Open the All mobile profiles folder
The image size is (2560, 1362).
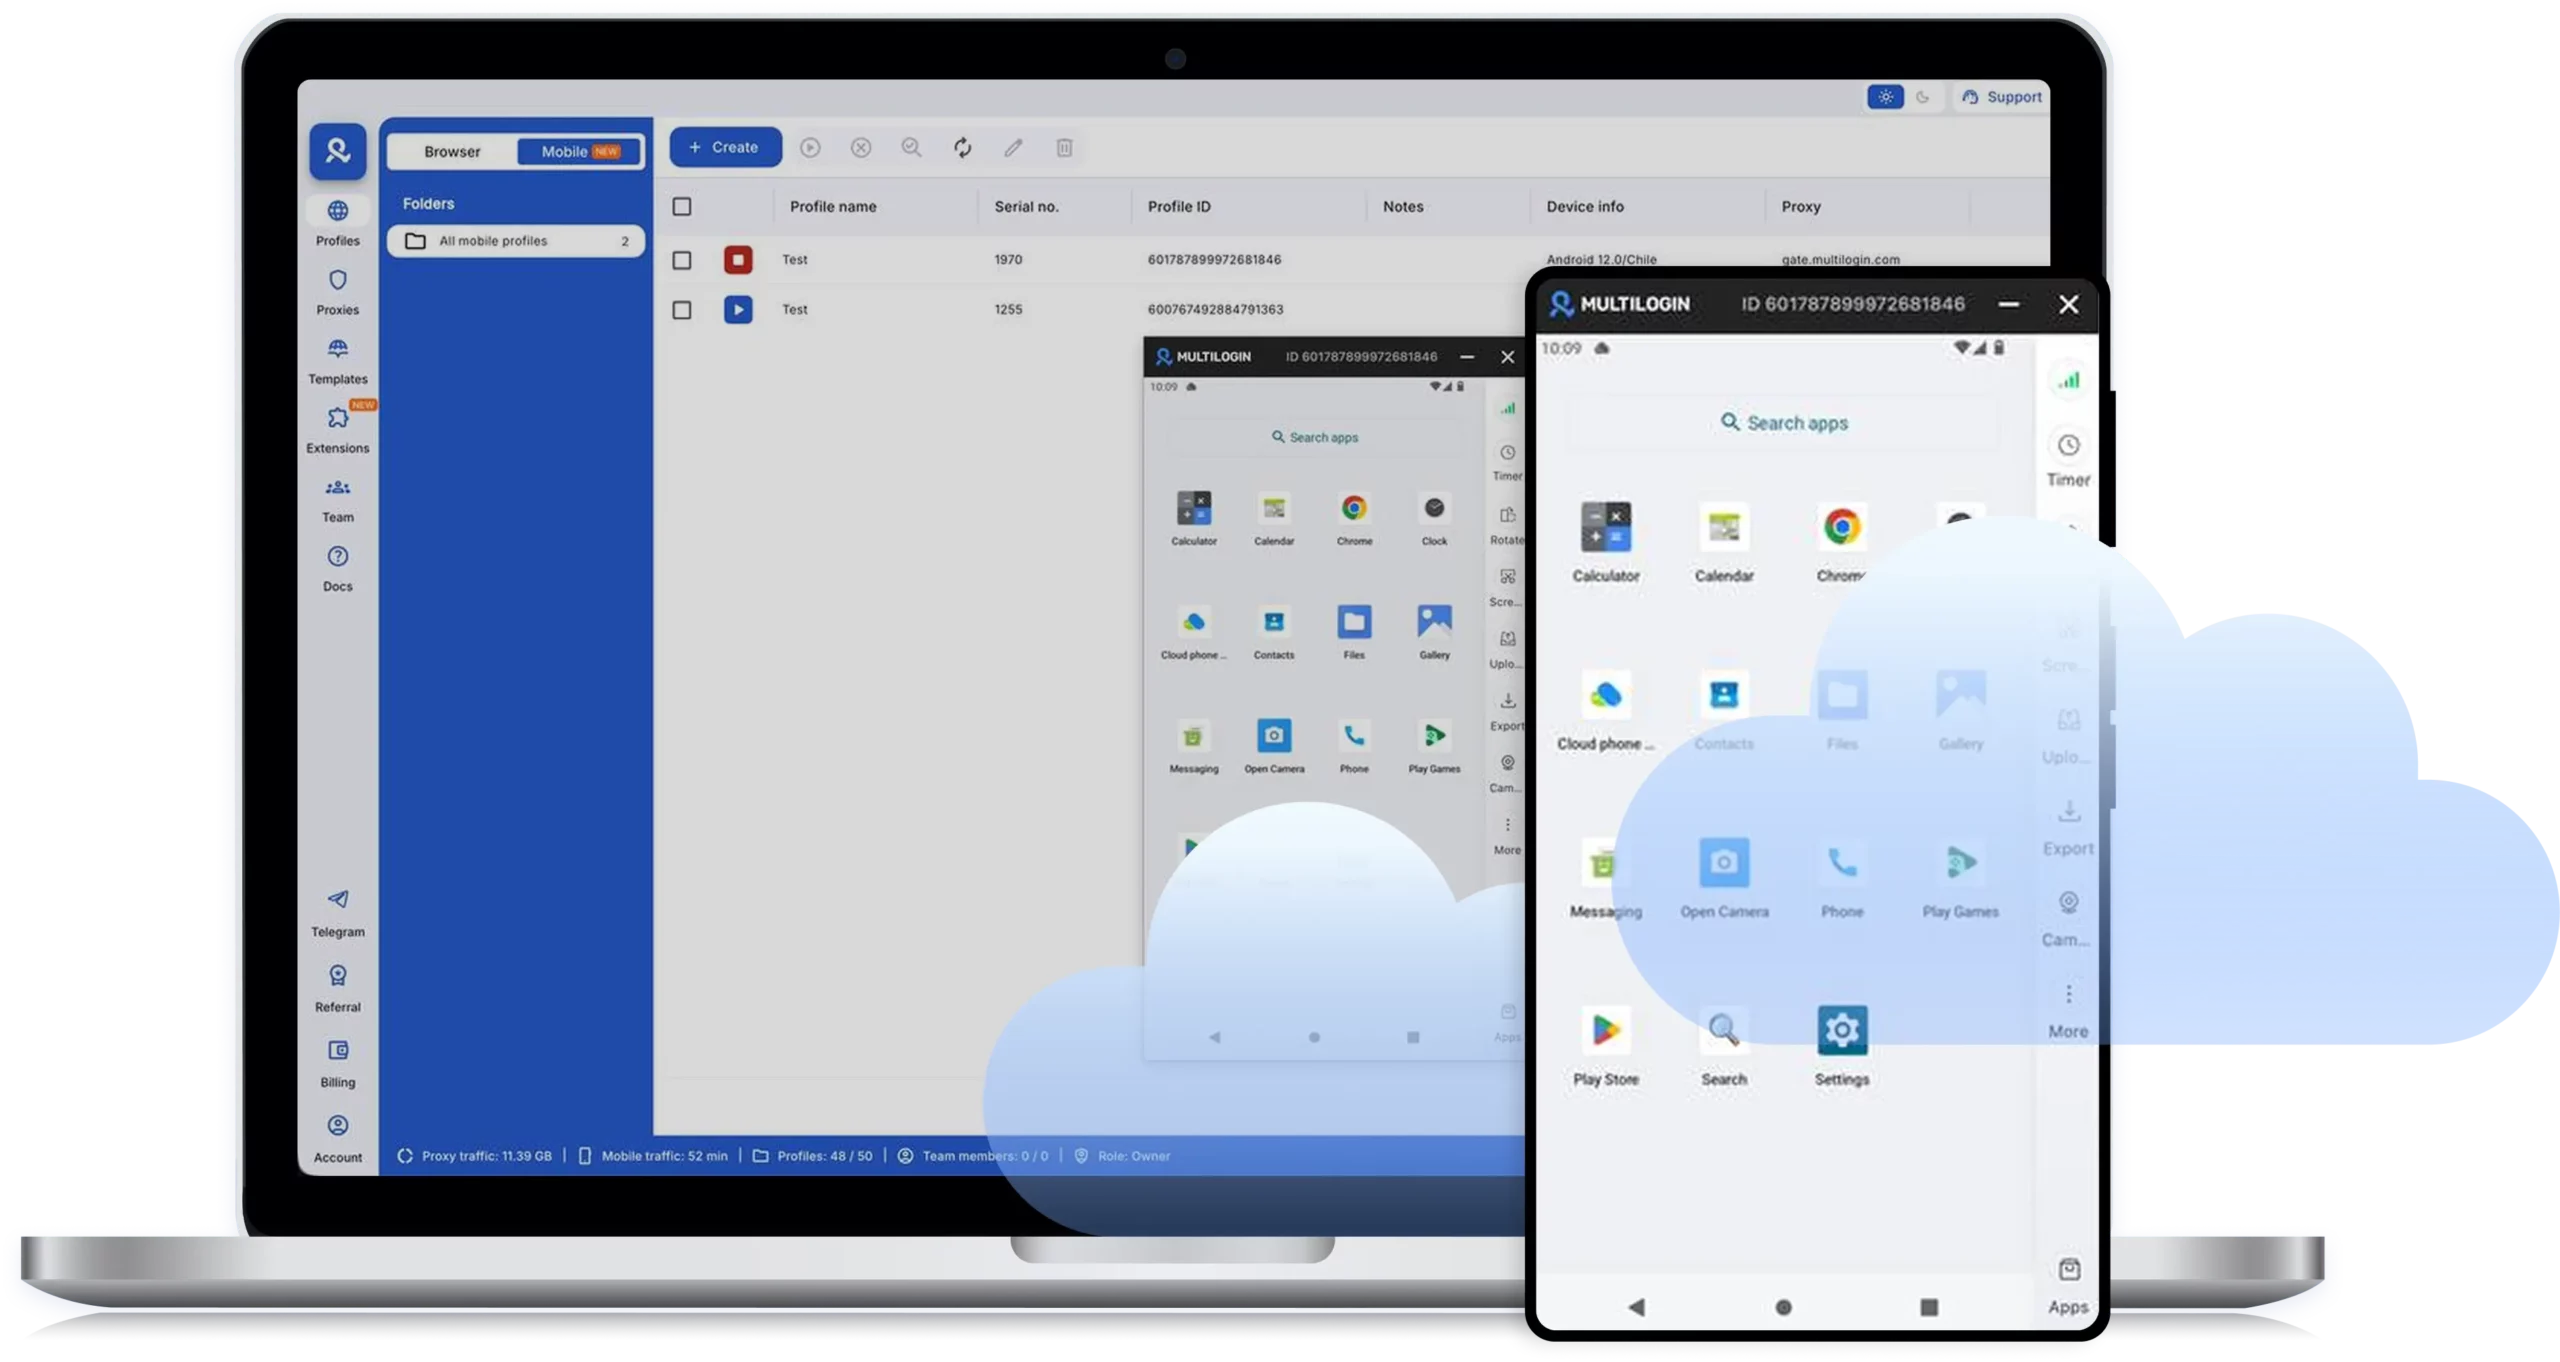pos(494,240)
